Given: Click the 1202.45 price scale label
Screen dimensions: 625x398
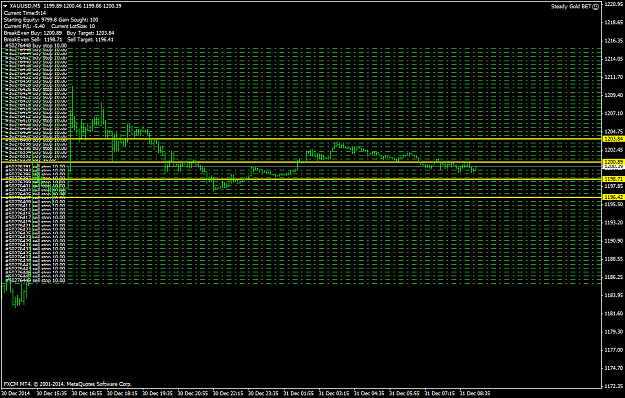Looking at the screenshot, I should (x=614, y=150).
